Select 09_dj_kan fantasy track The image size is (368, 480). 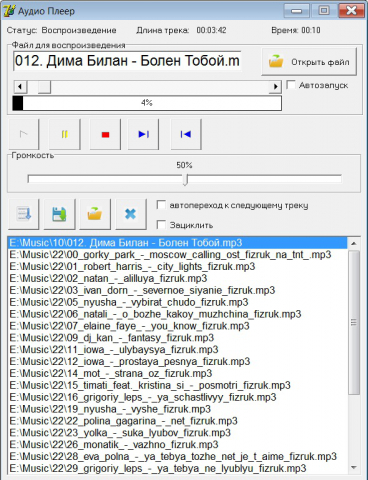click(x=177, y=338)
